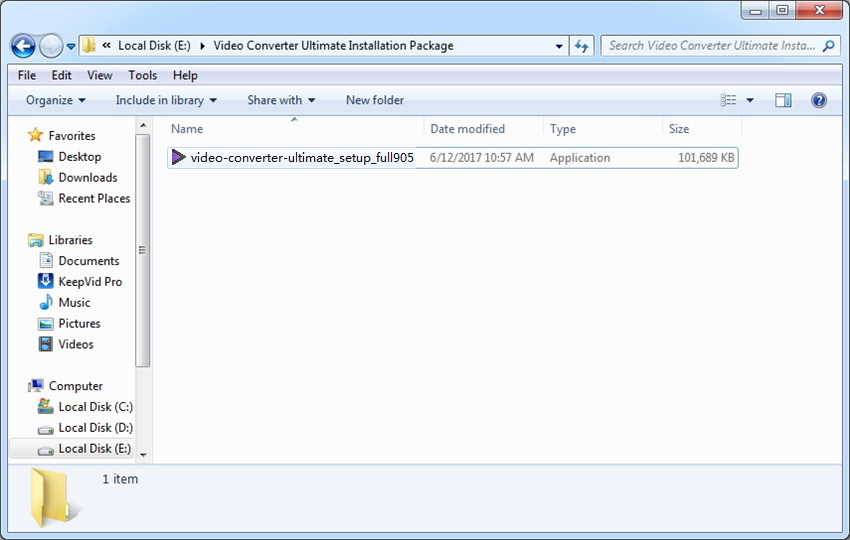Screen dimensions: 850x540
Task: Click the Desktop monitor icon
Action: [x=46, y=156]
